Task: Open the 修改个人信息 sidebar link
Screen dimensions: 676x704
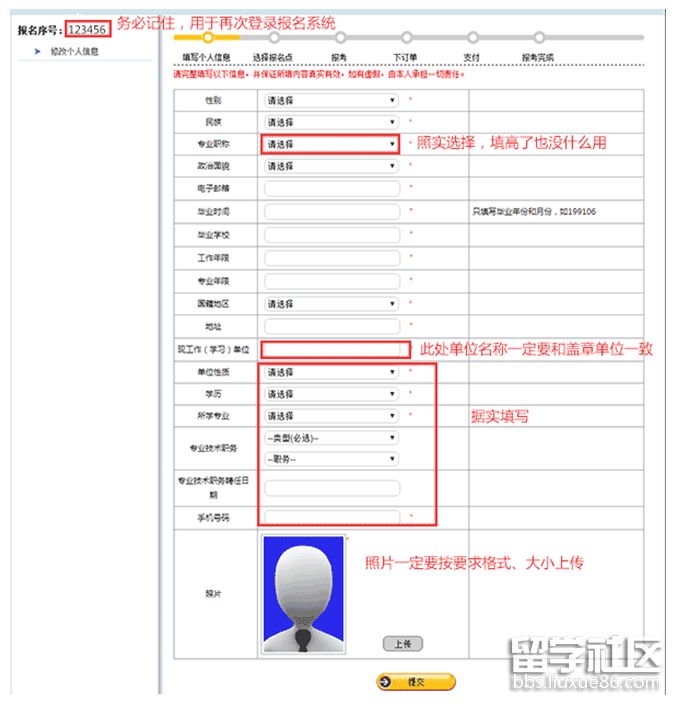Action: pyautogui.click(x=76, y=51)
